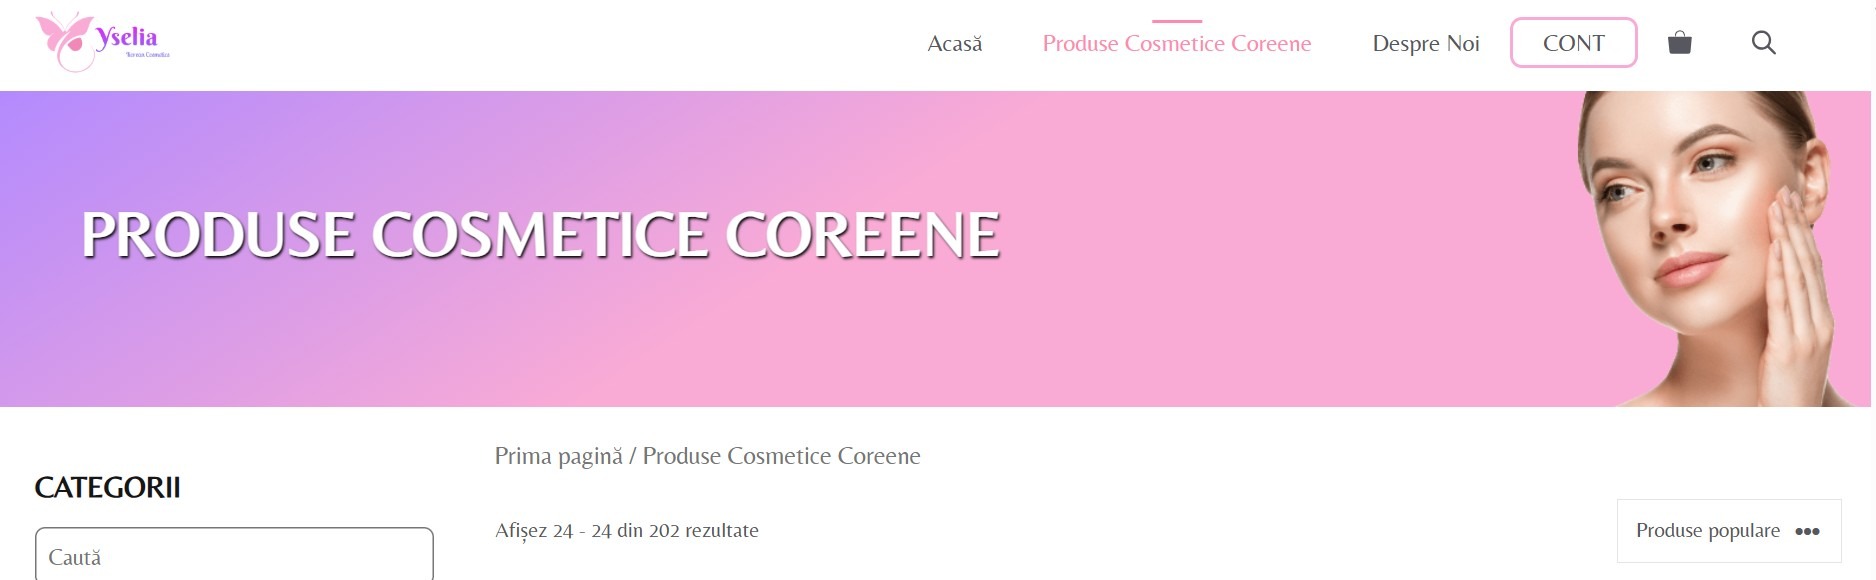Image resolution: width=1876 pixels, height=580 pixels.
Task: Click the three dots beside Produse populare
Action: 1807,531
